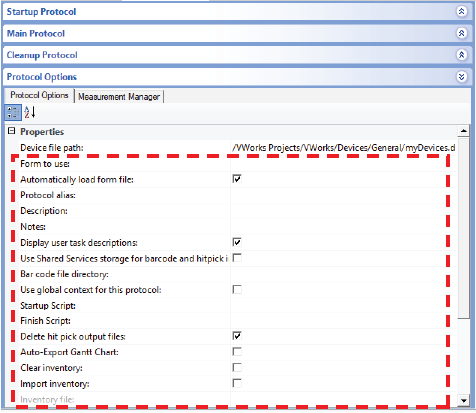Collapse the Protocol Options panel chevron
Image resolution: width=476 pixels, height=413 pixels.
coord(461,77)
